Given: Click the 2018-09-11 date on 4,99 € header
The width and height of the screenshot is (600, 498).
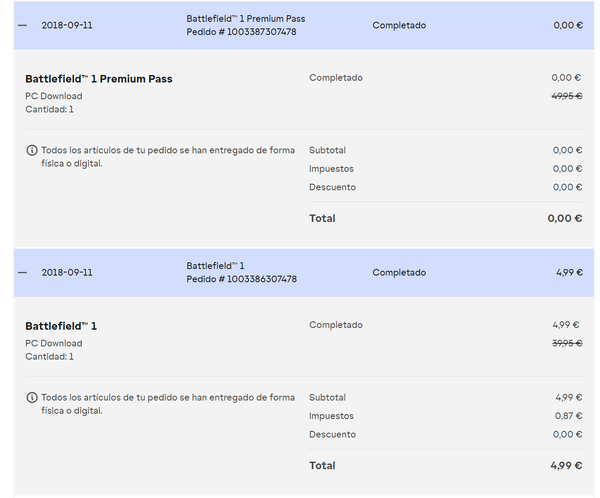Looking at the screenshot, I should [x=67, y=272].
